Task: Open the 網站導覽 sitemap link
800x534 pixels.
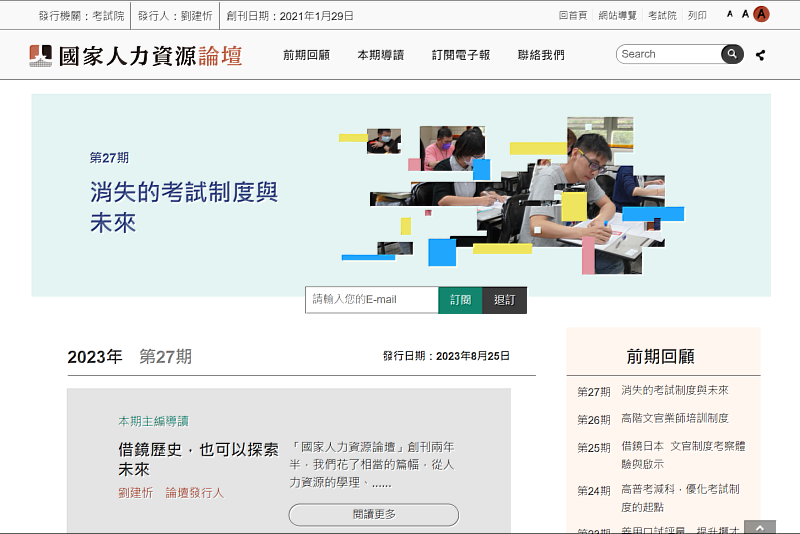Action: [617, 16]
